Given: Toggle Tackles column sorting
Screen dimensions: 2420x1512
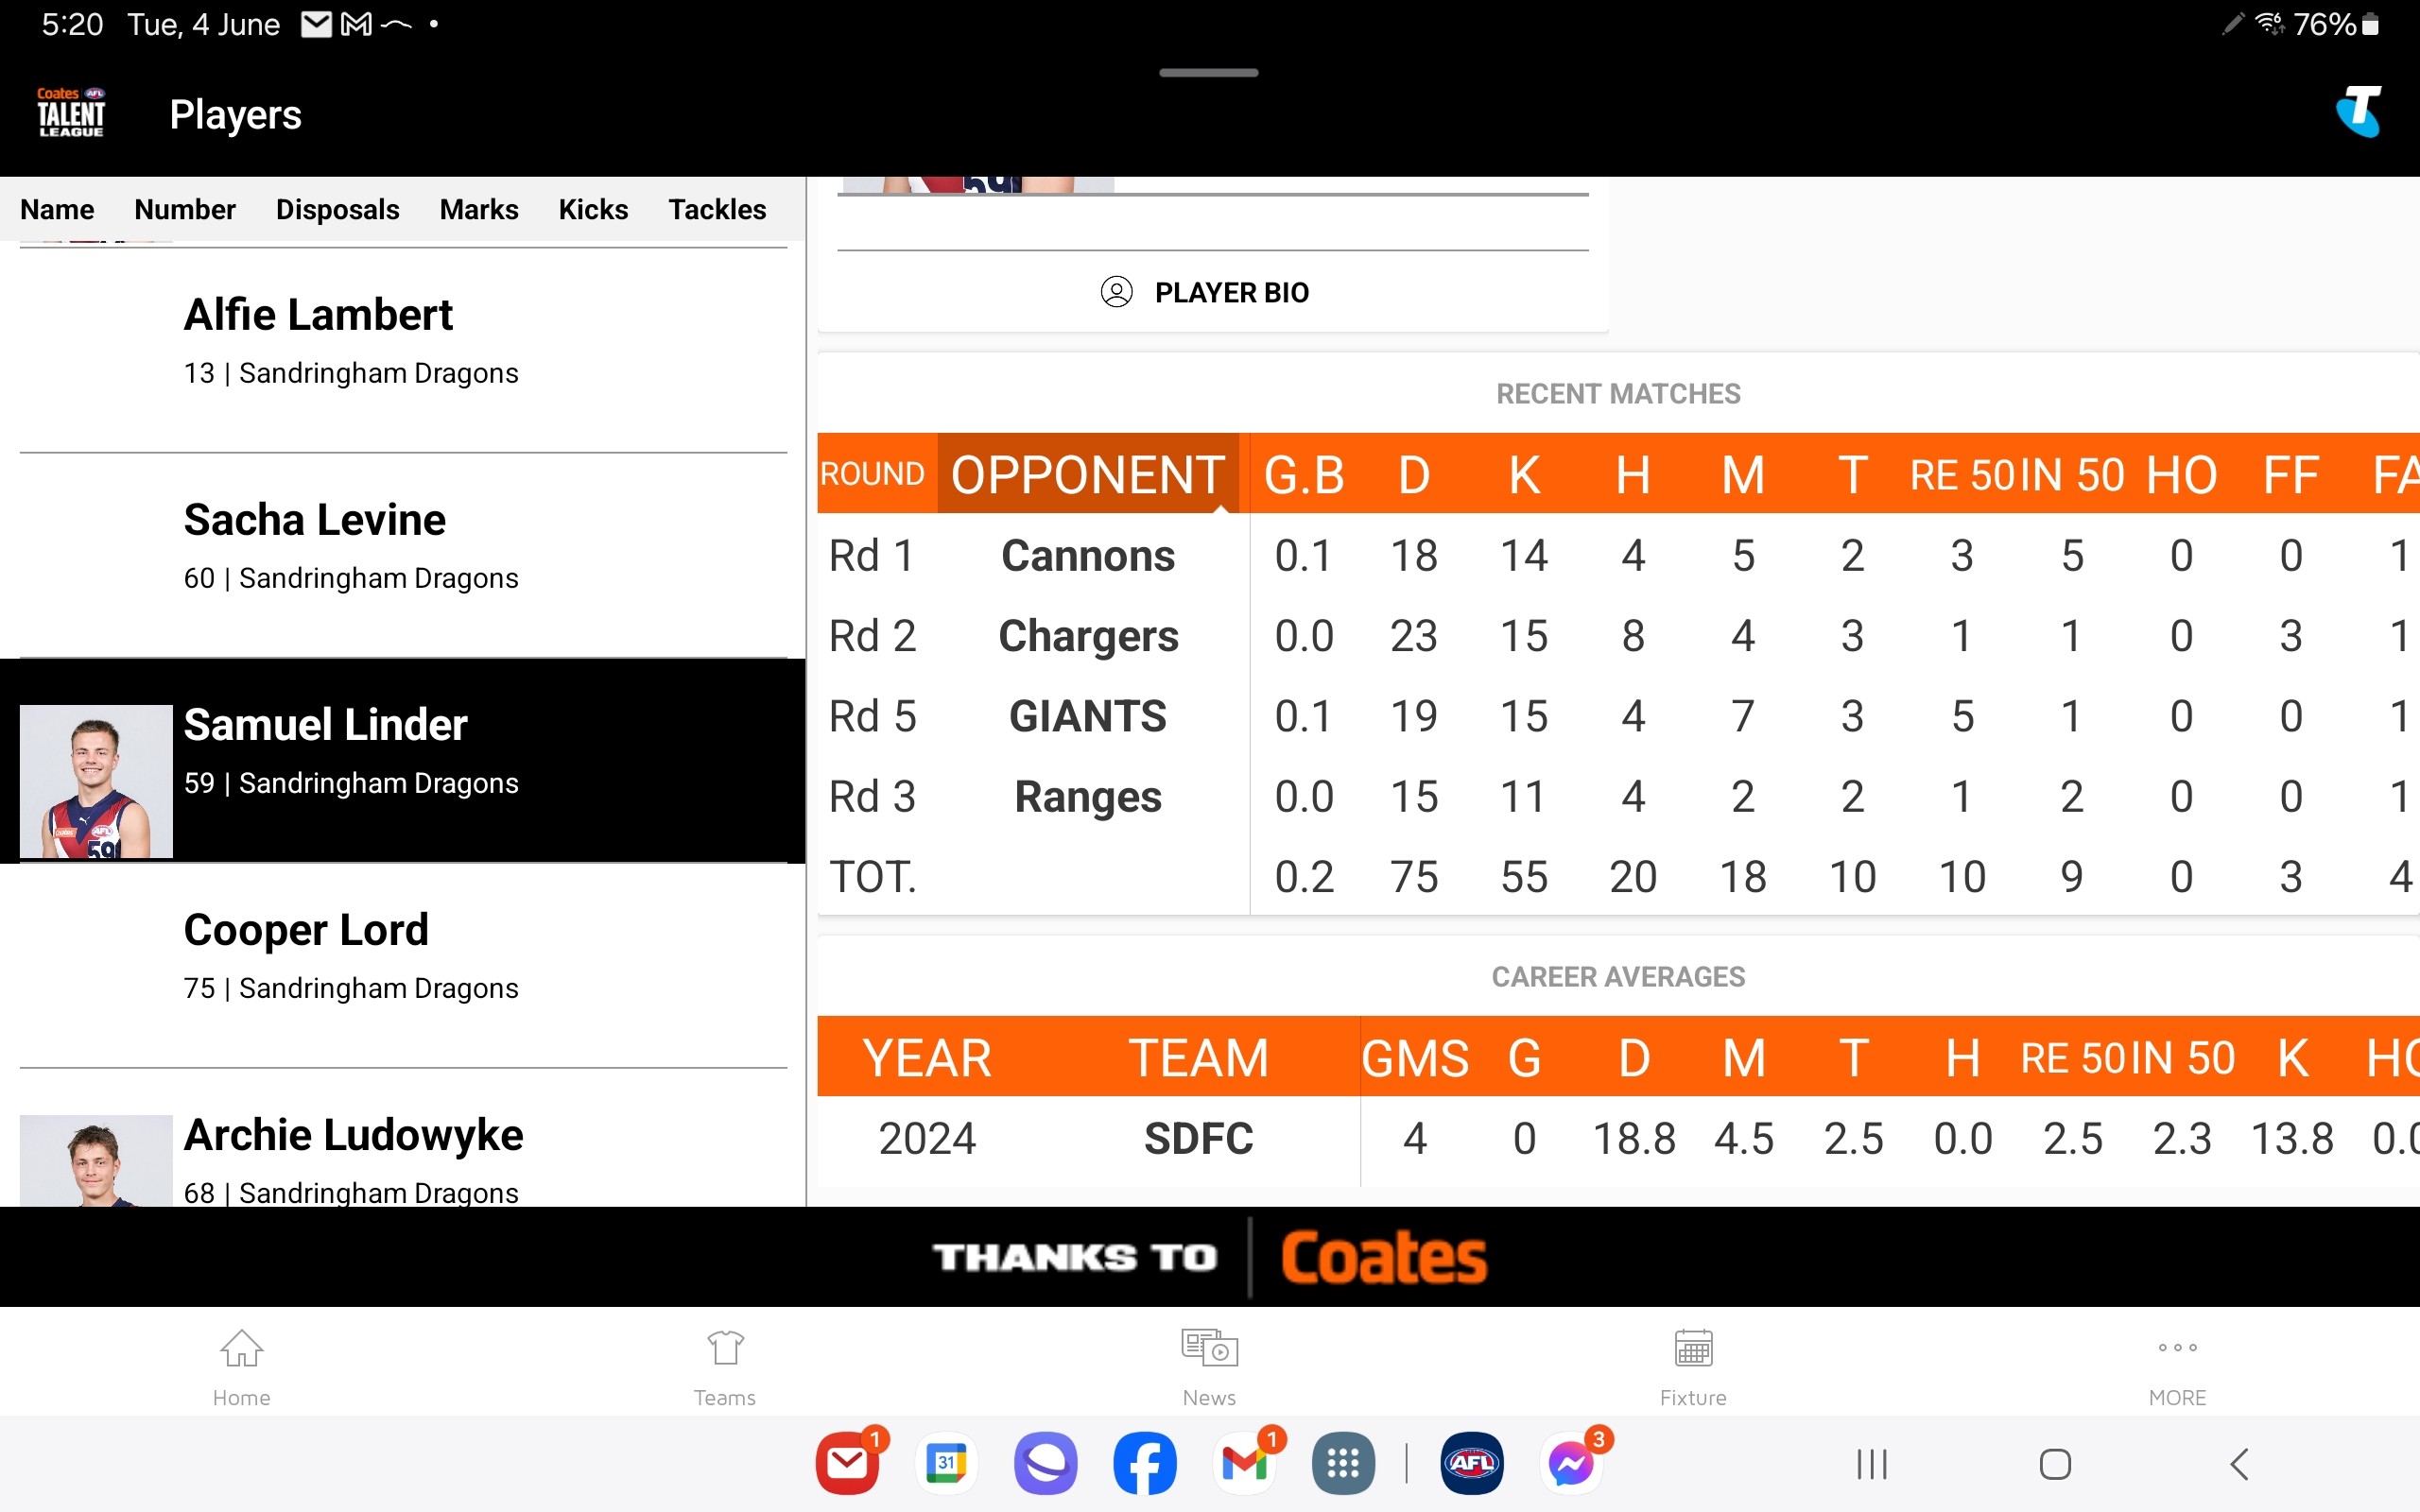Looking at the screenshot, I should point(716,209).
